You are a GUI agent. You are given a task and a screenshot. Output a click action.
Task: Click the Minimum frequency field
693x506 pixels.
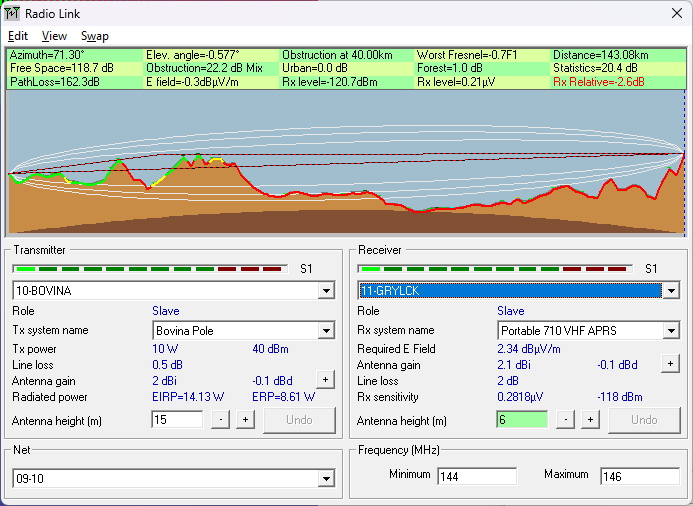(x=477, y=476)
